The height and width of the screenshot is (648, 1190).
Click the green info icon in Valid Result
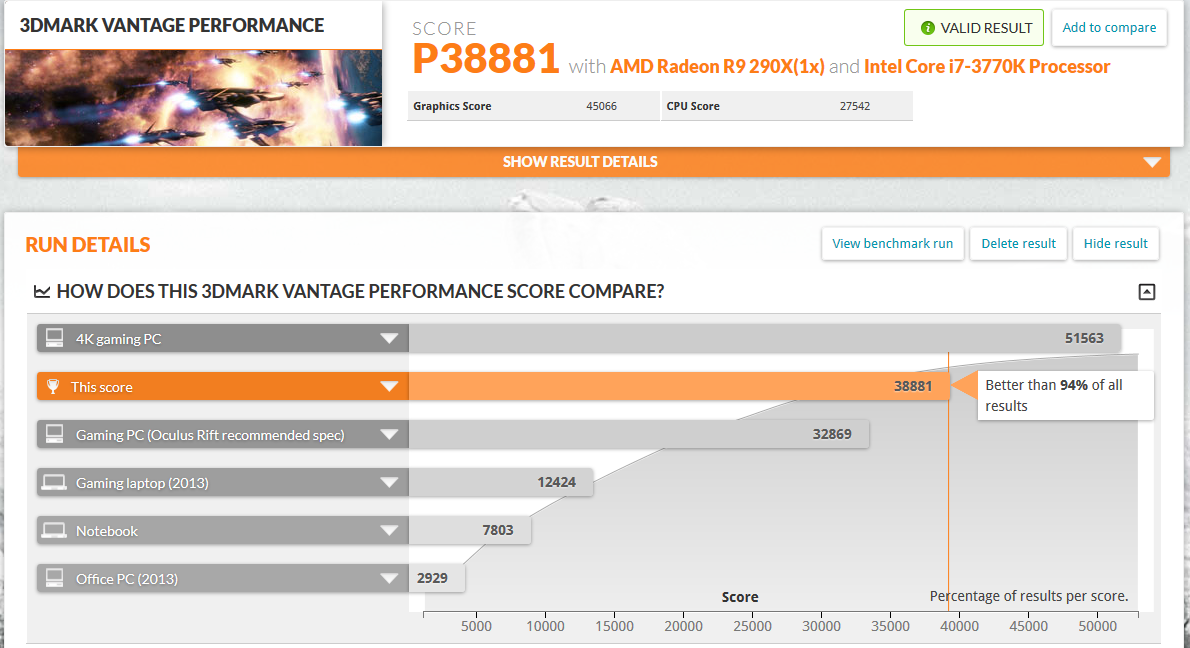(927, 28)
